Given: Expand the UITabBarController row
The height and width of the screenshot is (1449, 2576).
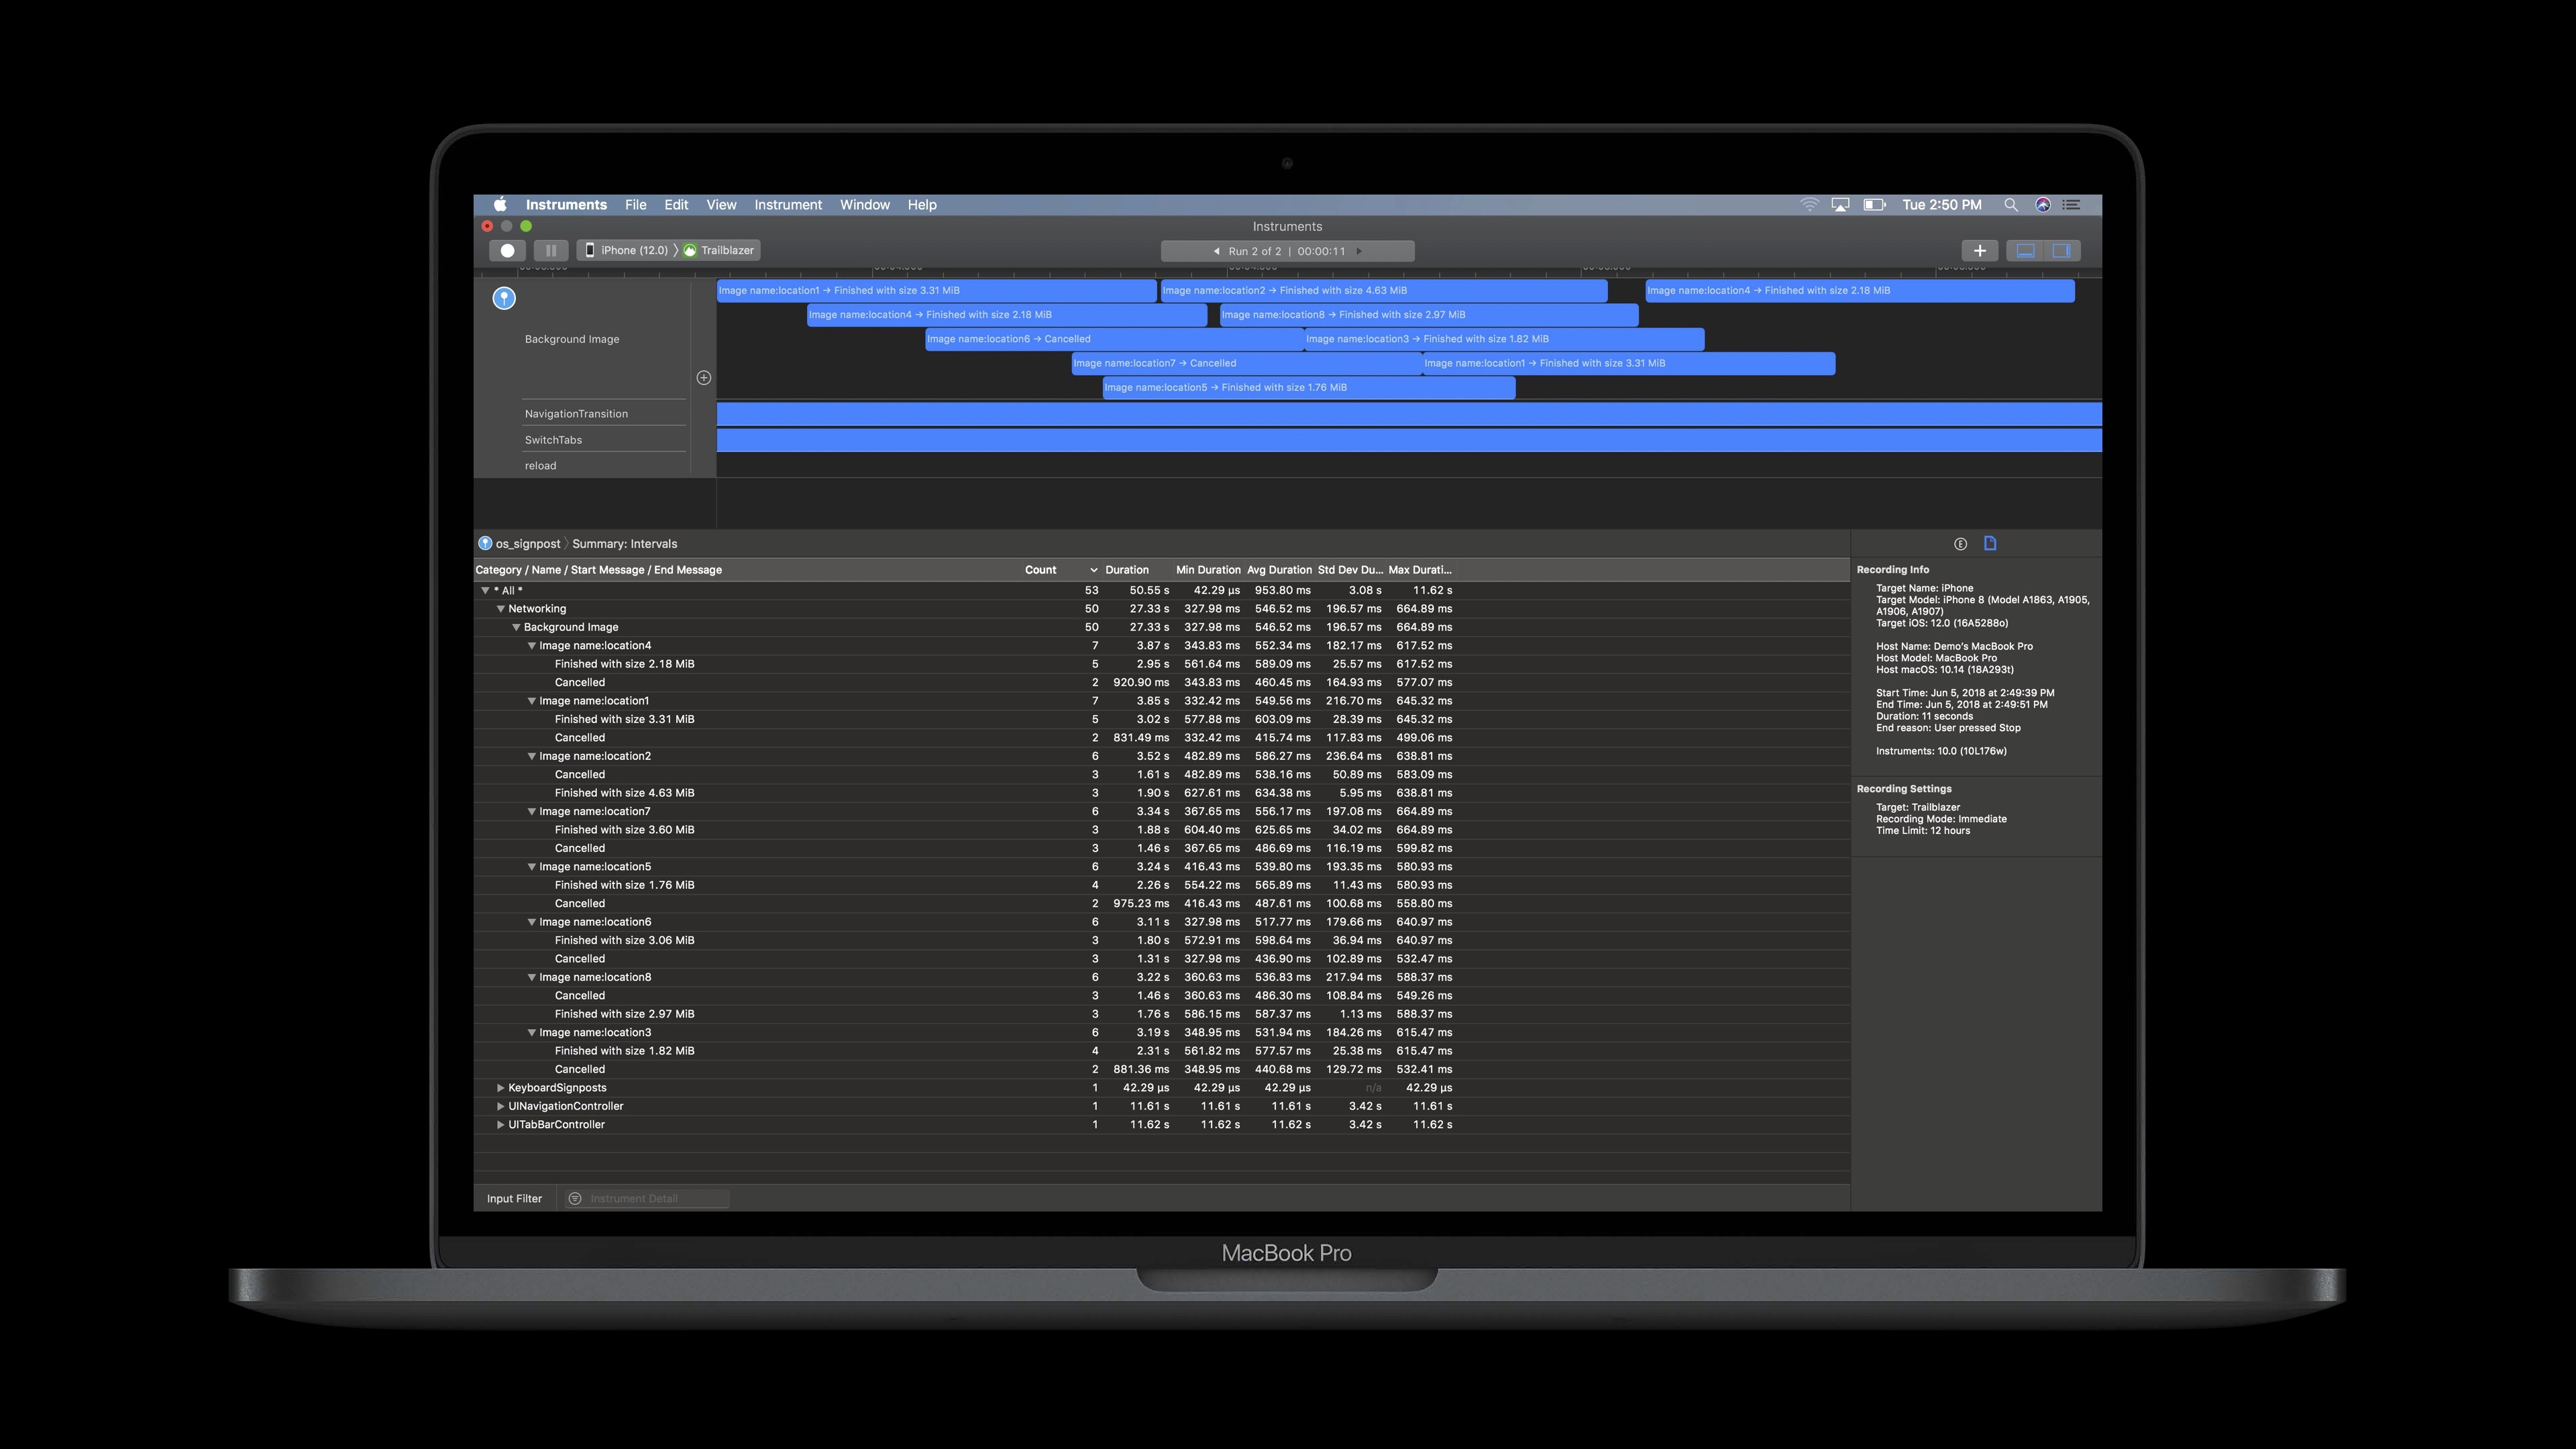Looking at the screenshot, I should pos(501,1125).
